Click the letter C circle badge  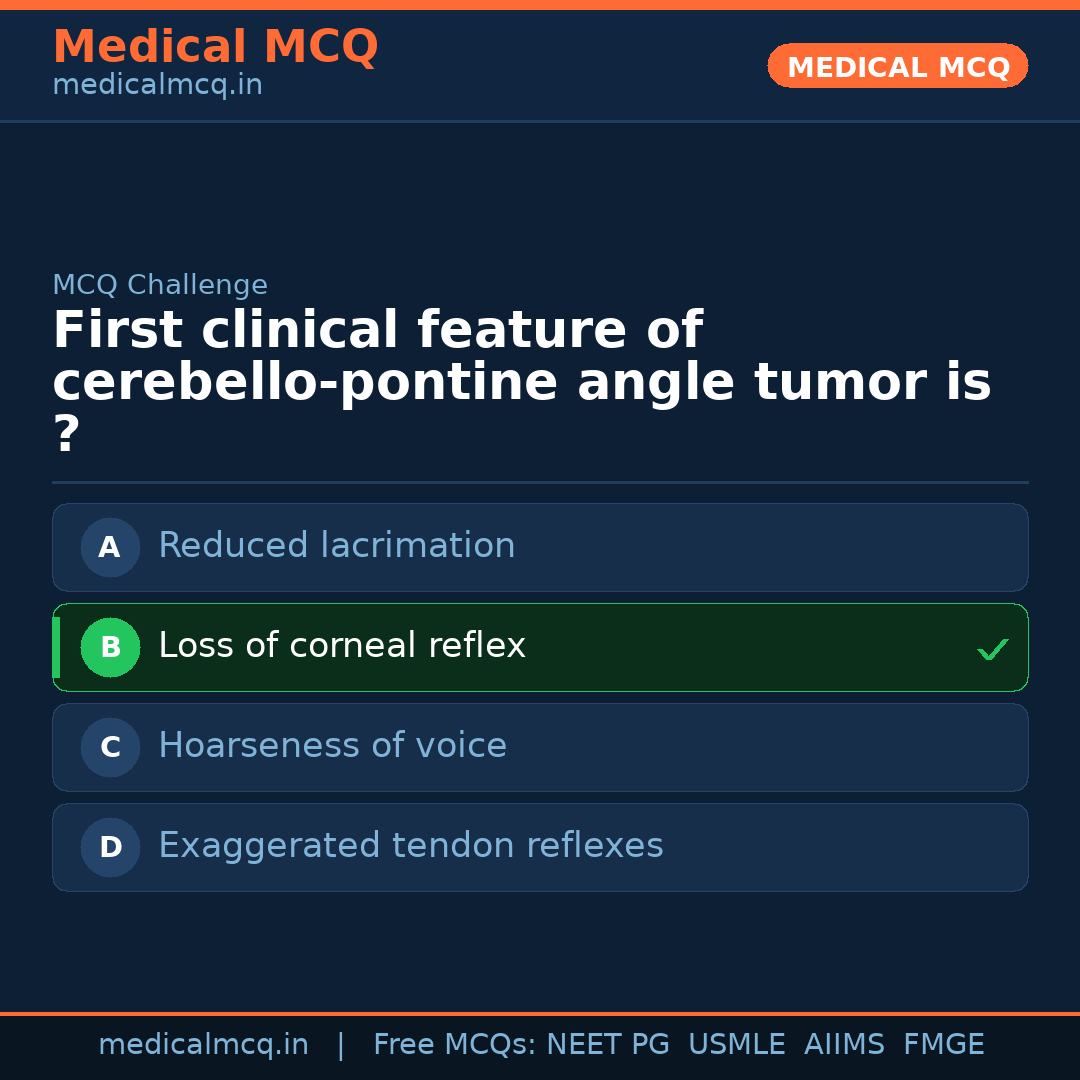(x=110, y=747)
